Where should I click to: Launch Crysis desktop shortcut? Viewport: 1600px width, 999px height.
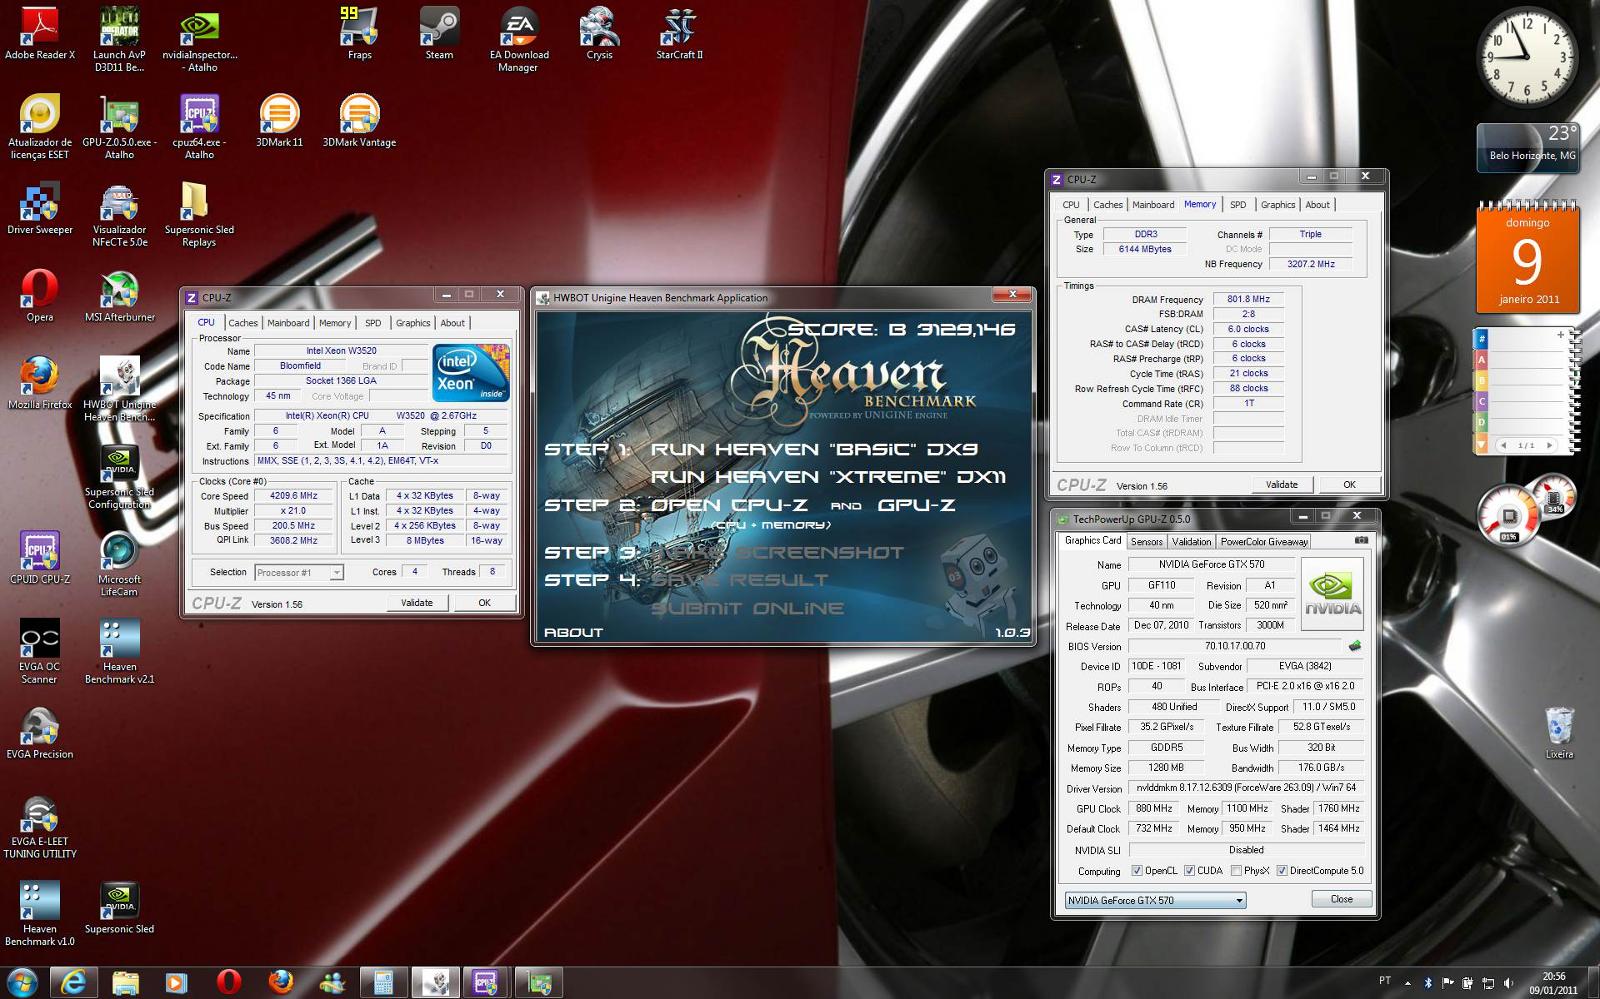599,35
